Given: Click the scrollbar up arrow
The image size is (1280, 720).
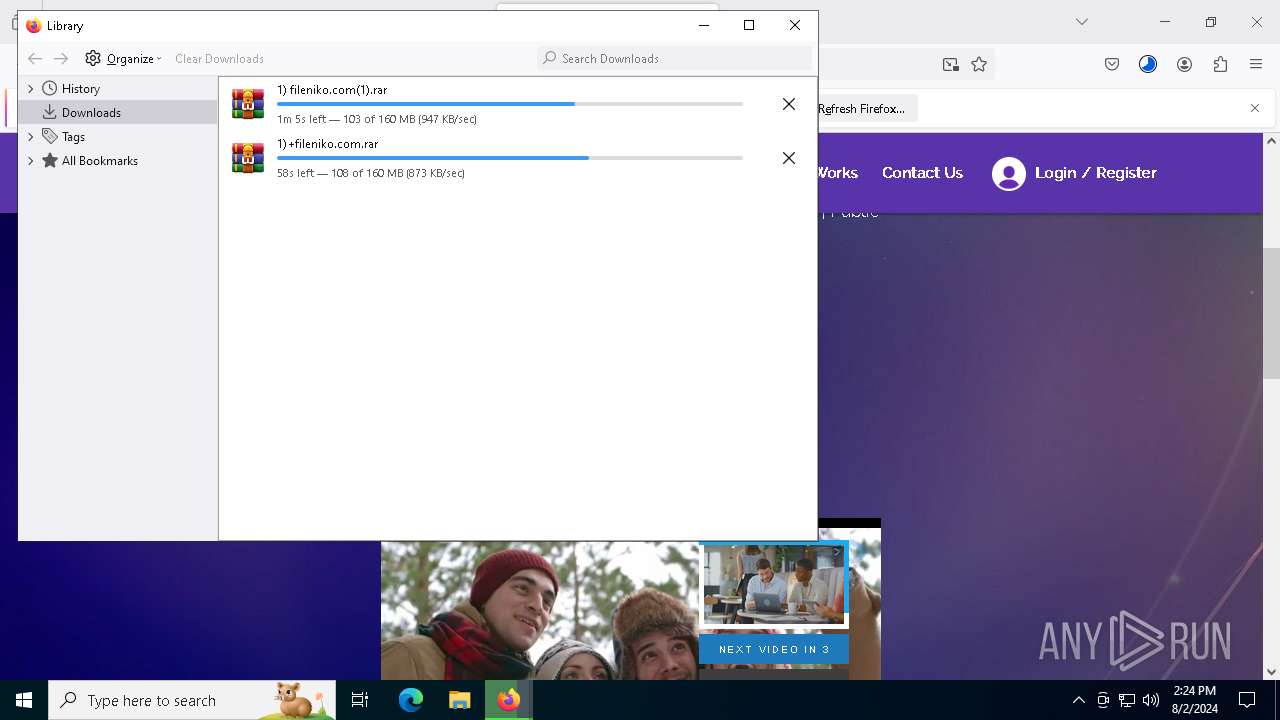Looking at the screenshot, I should point(1271,141).
